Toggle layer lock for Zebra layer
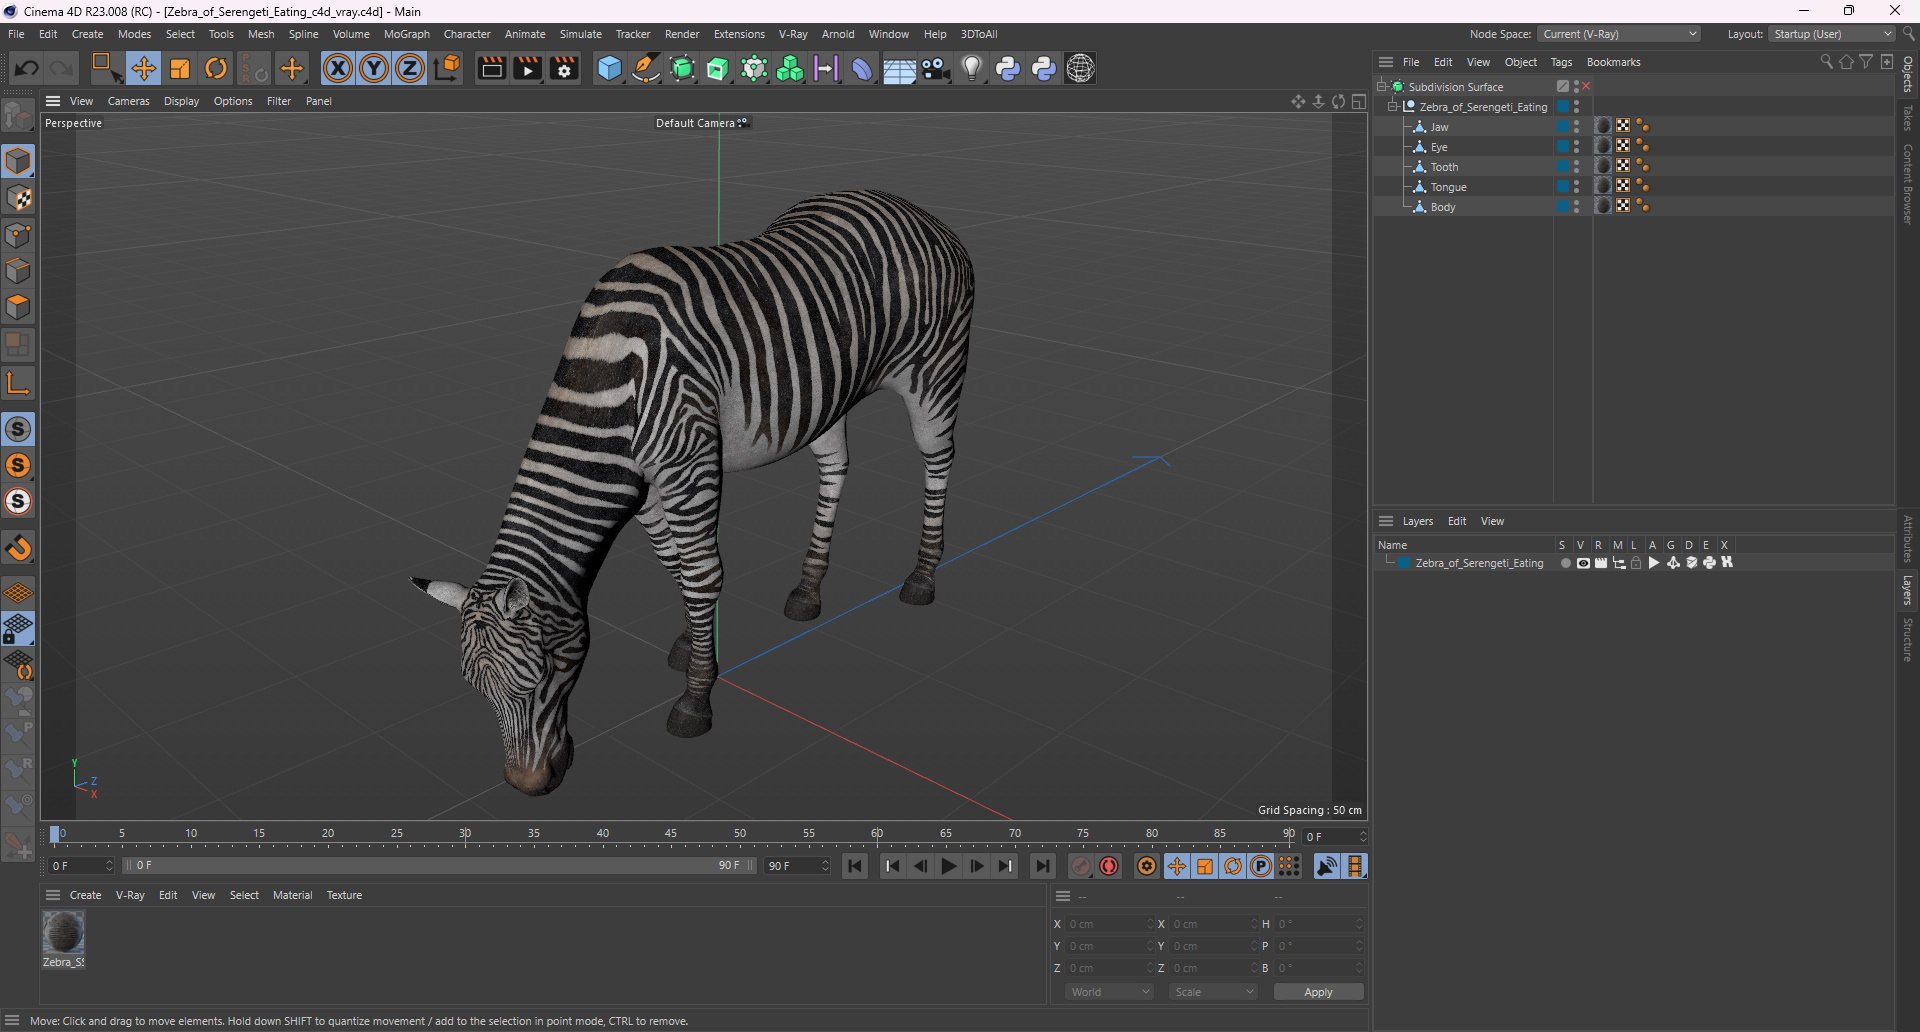Screen dimensions: 1920x1032 coord(1637,563)
